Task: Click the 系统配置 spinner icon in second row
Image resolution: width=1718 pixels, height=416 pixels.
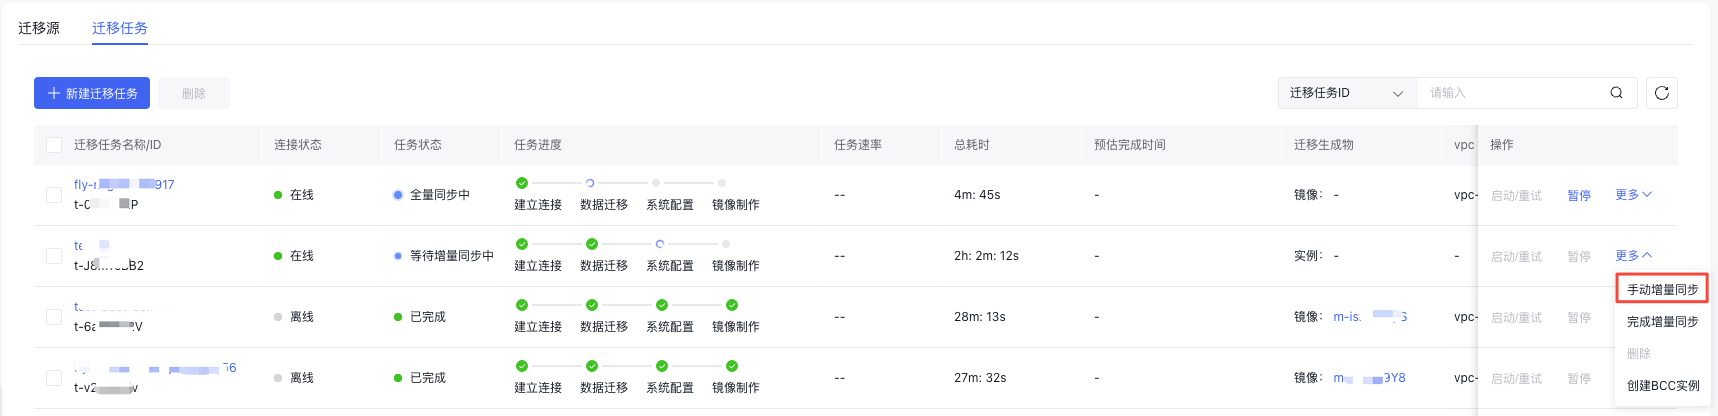Action: (x=660, y=244)
